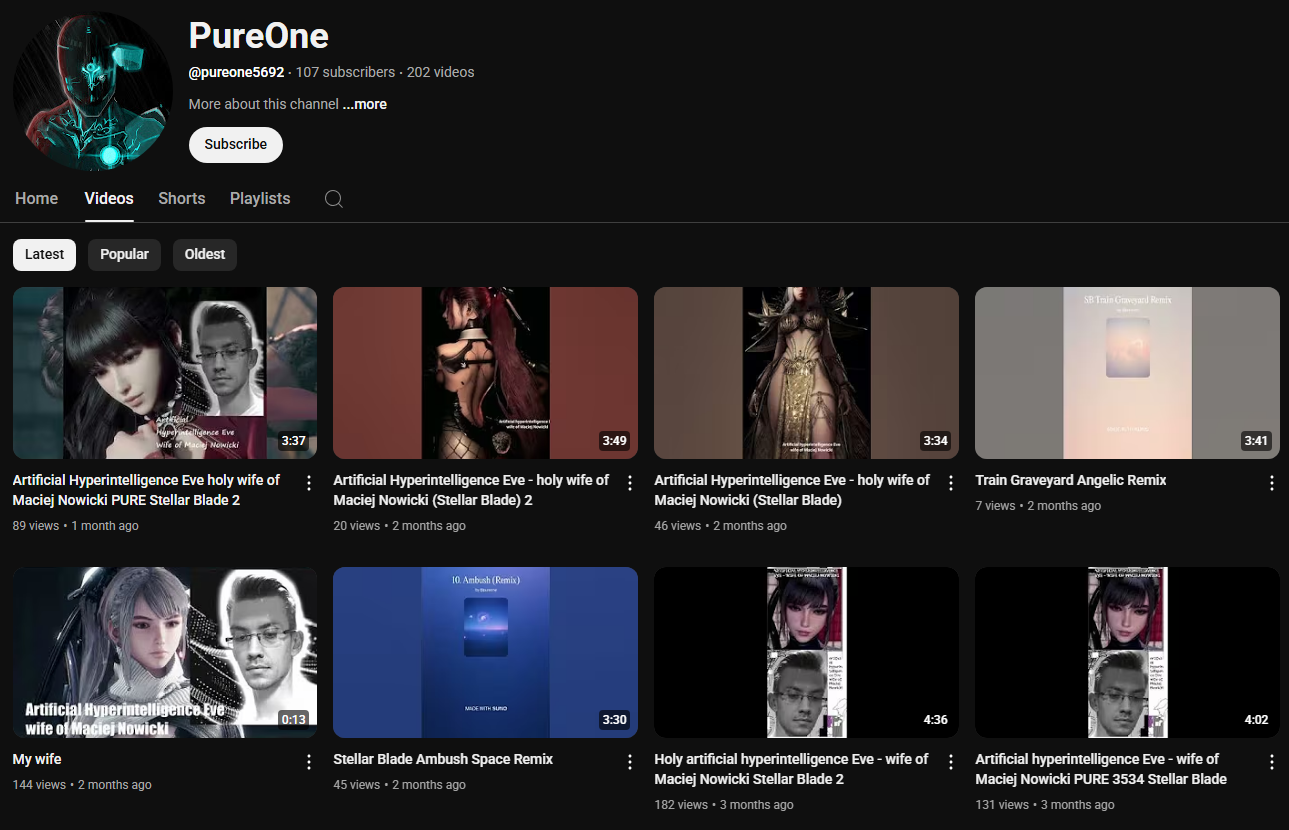Select the Oldest sort chip
Image resolution: width=1289 pixels, height=830 pixels.
click(205, 254)
